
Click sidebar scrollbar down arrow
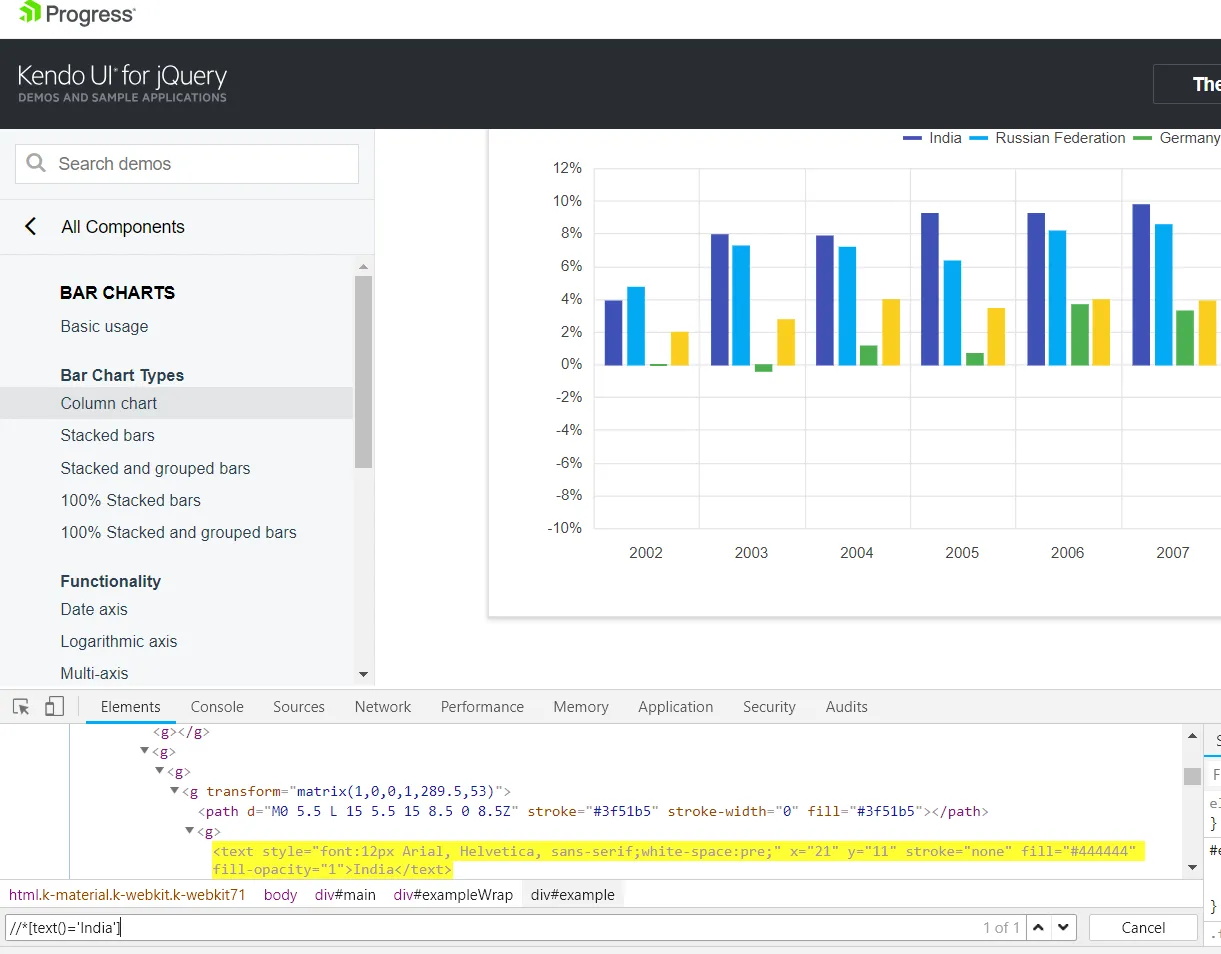(363, 675)
